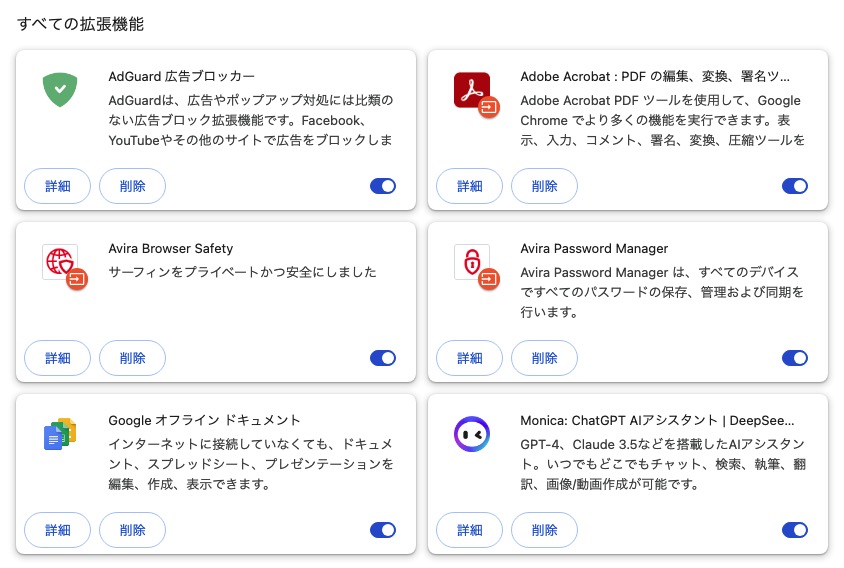The image size is (844, 568).
Task: Disable the Monica extension toggle
Action: pos(795,530)
